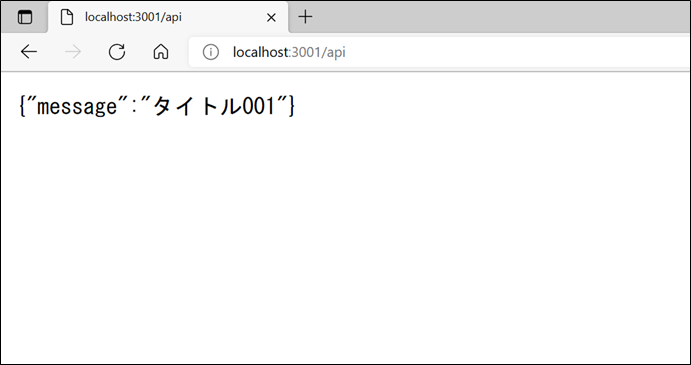View site information icon in address bar
This screenshot has width=691, height=365.
pyautogui.click(x=211, y=52)
